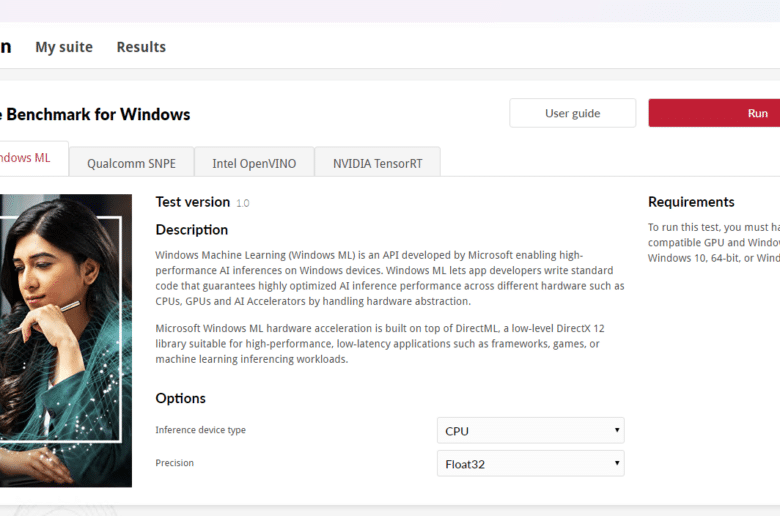Click the Description heading
Screen dimensions: 780x516
pyautogui.click(x=192, y=230)
